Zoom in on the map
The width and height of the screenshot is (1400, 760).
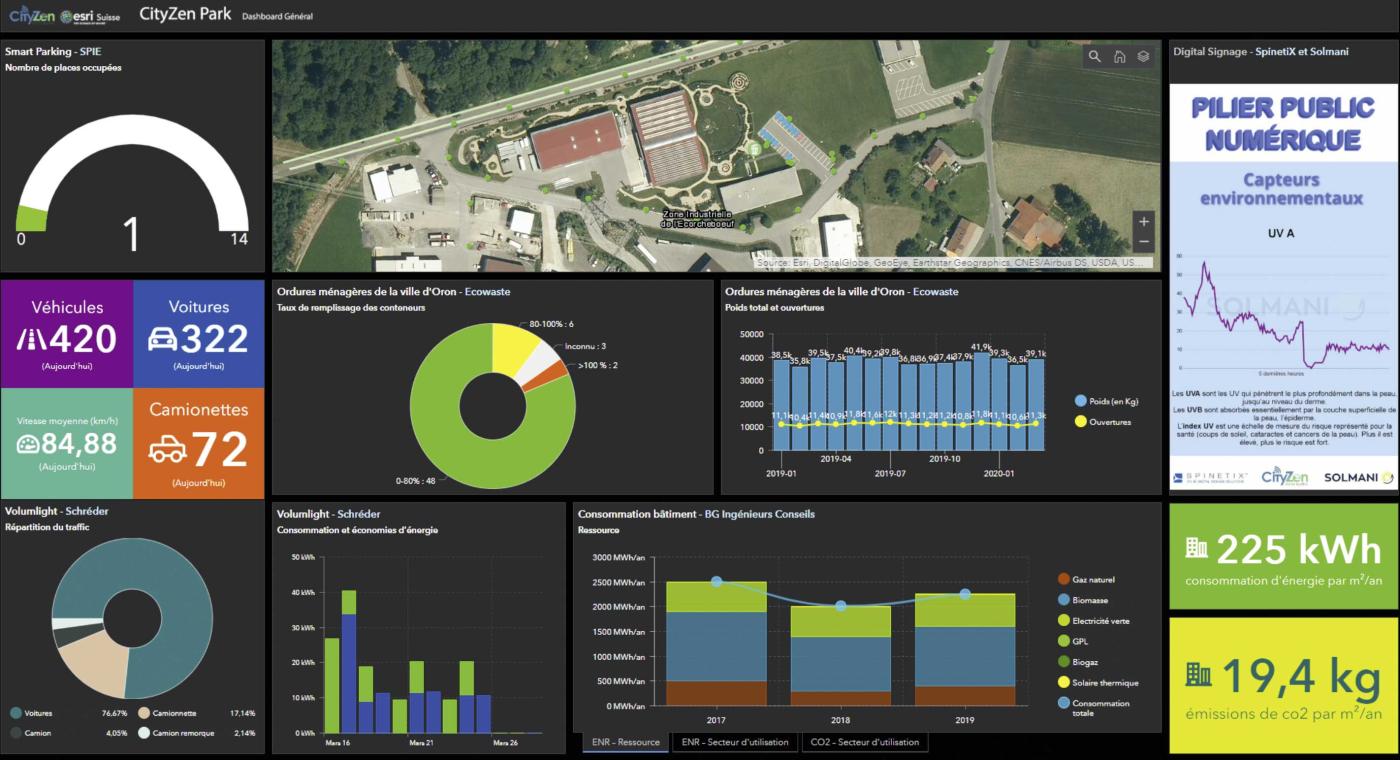point(1144,221)
